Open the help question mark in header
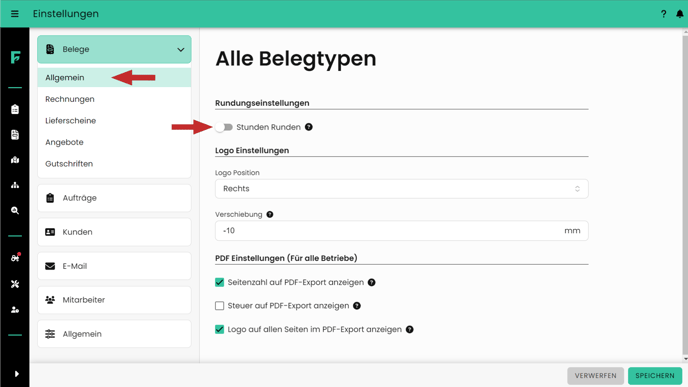 [663, 14]
